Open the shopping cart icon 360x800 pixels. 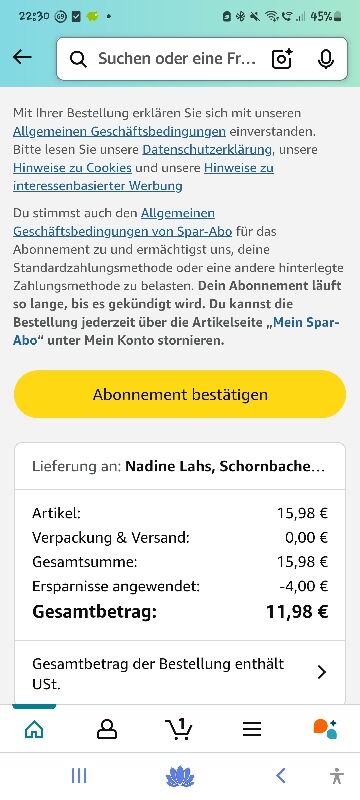pyautogui.click(x=178, y=729)
